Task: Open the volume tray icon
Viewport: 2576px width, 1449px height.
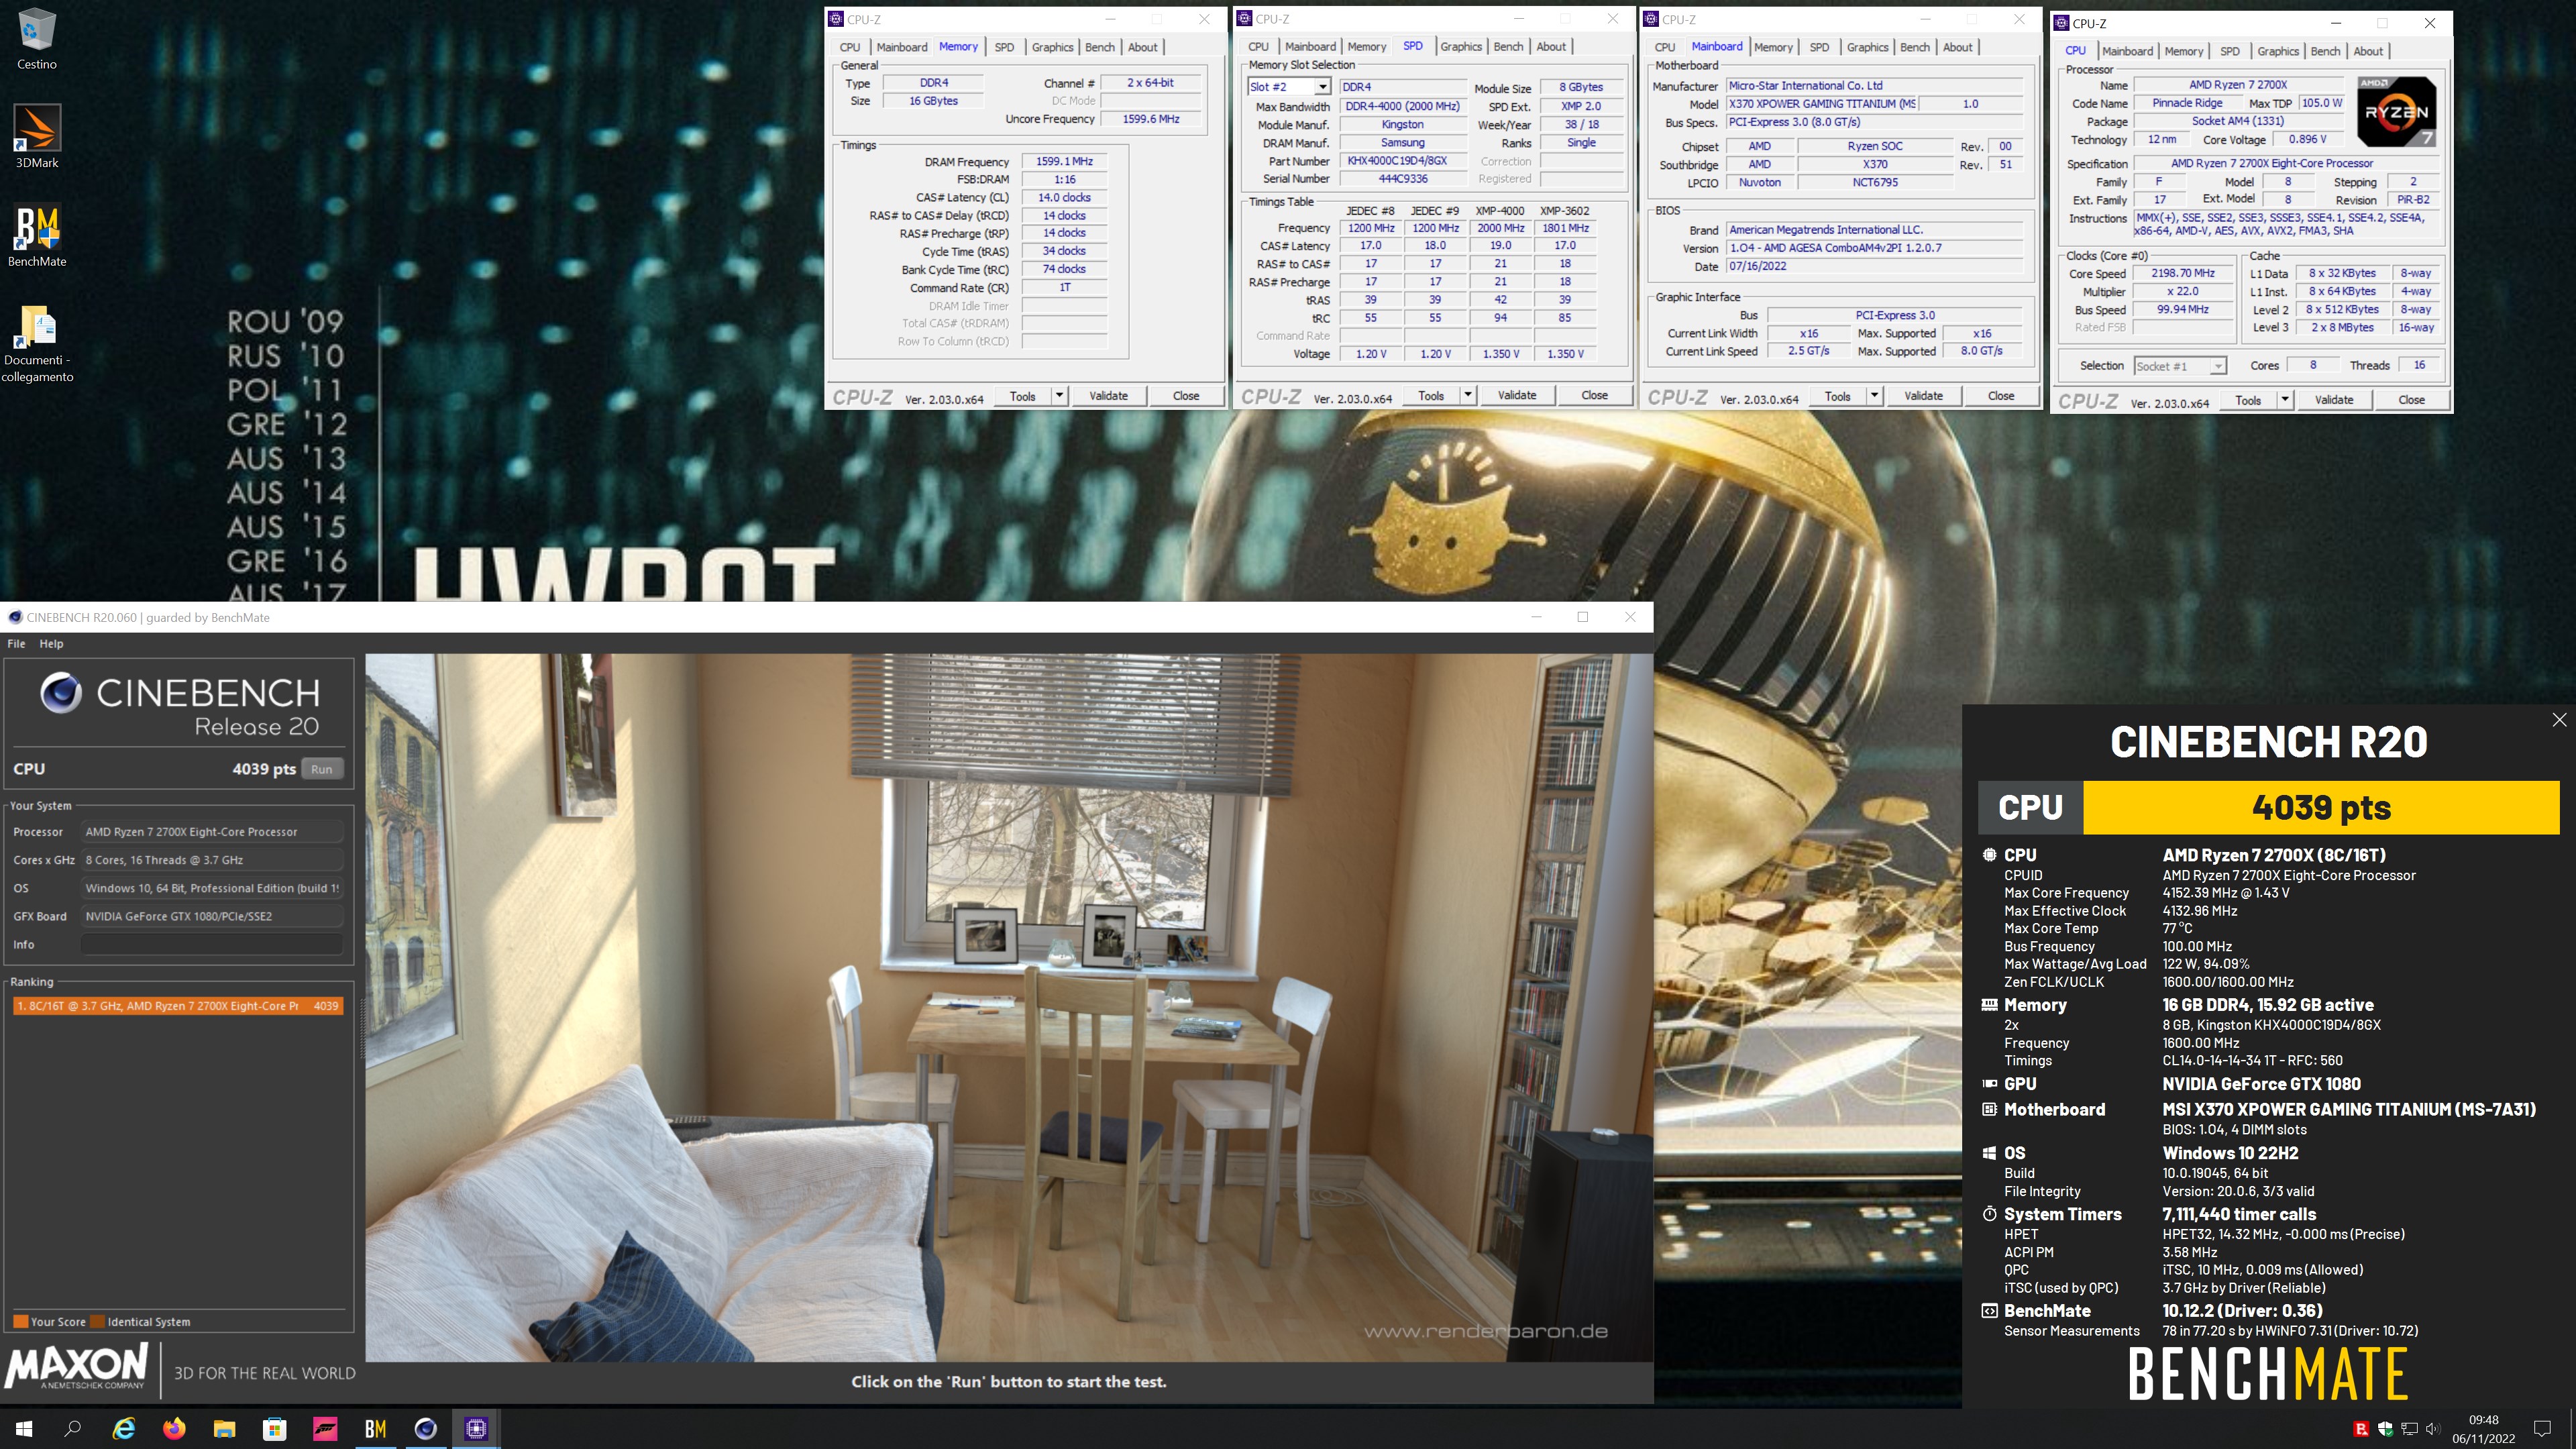Action: pos(2432,1429)
